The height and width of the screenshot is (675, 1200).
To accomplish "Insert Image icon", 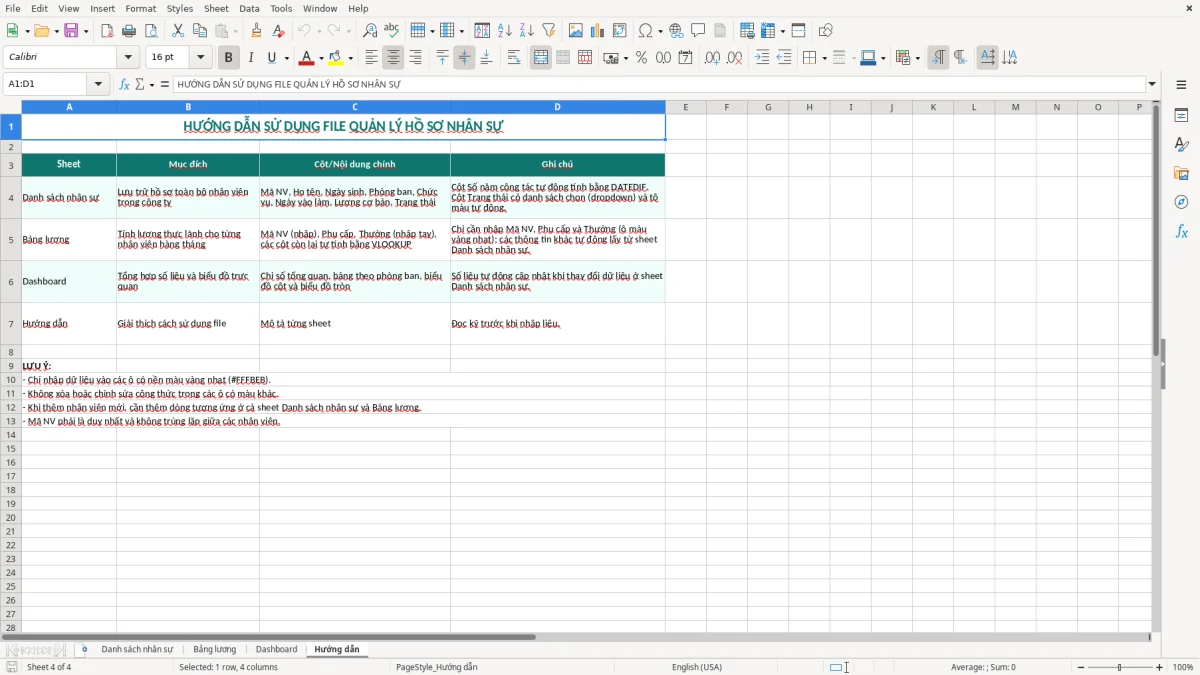I will click(576, 31).
